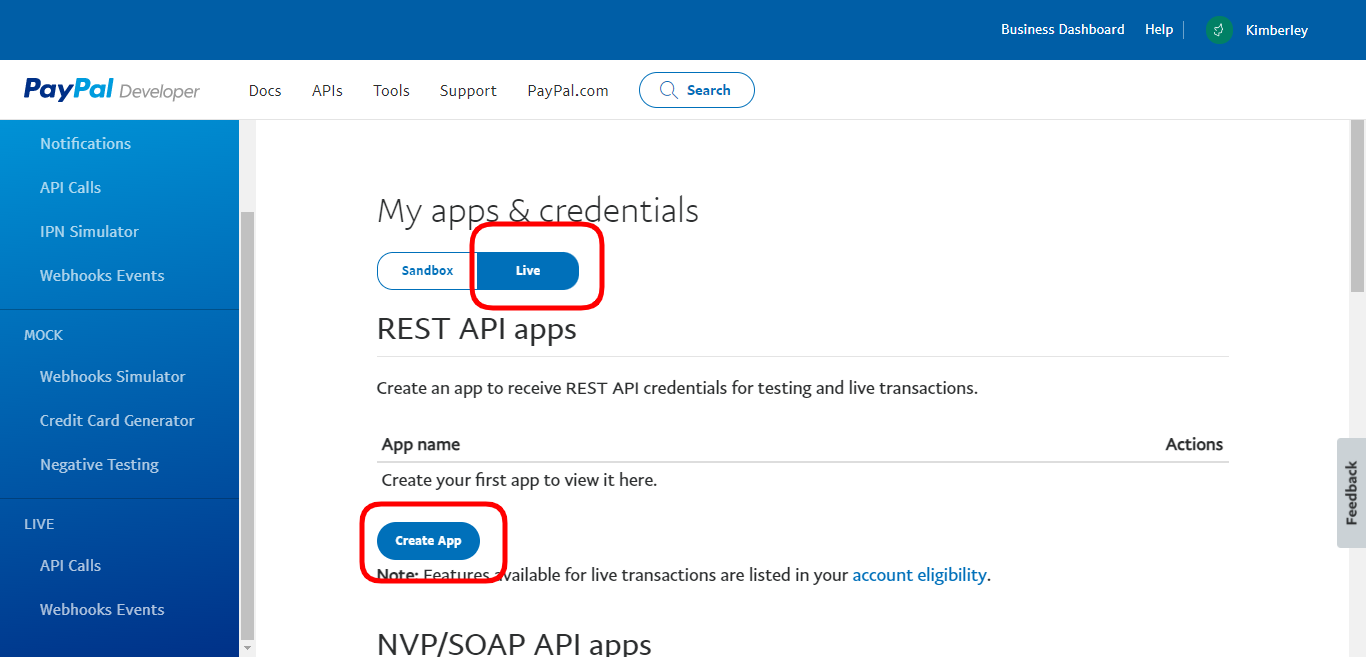Open Notifications in the sidebar

85,144
